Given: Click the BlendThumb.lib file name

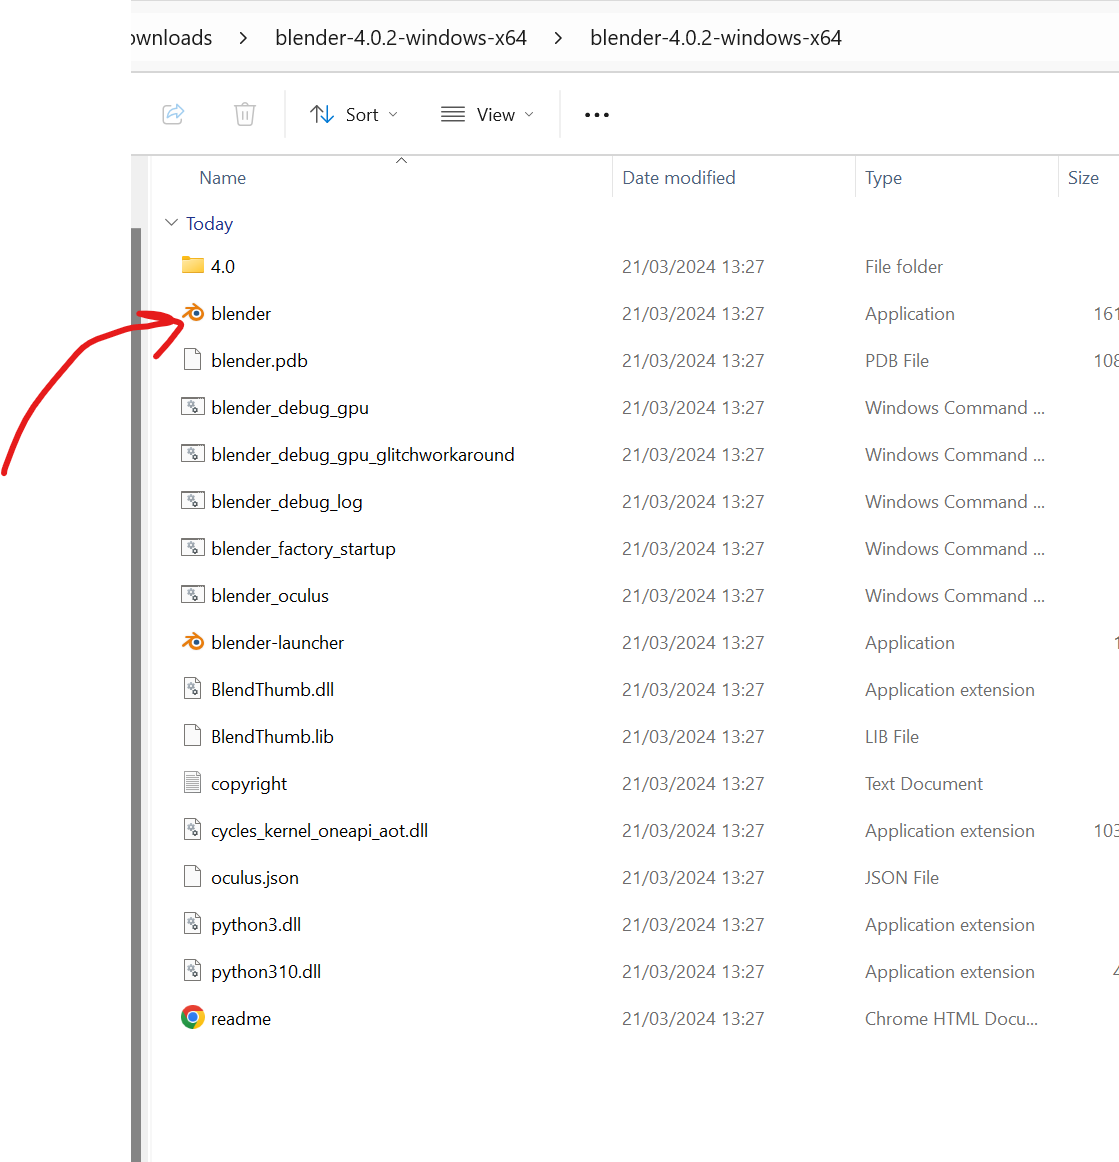Looking at the screenshot, I should [x=272, y=737].
